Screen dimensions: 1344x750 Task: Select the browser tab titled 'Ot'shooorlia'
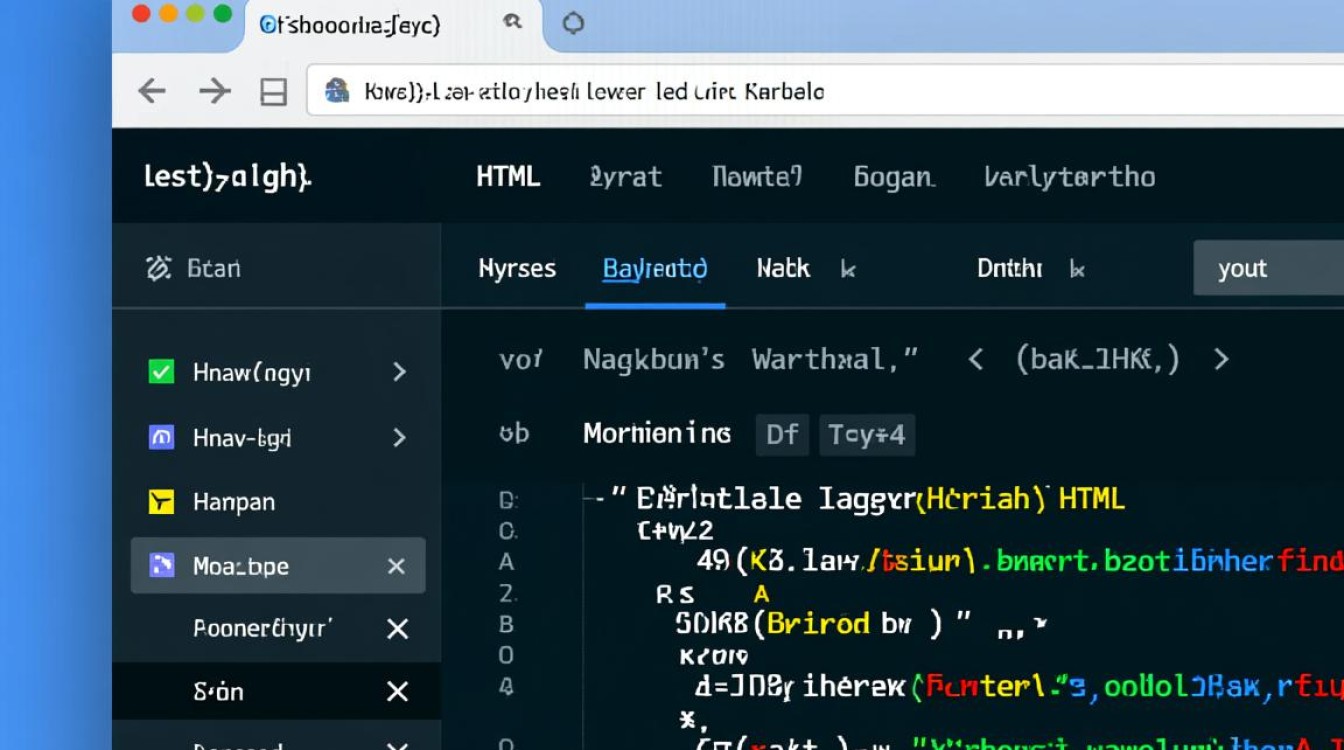(x=350, y=24)
